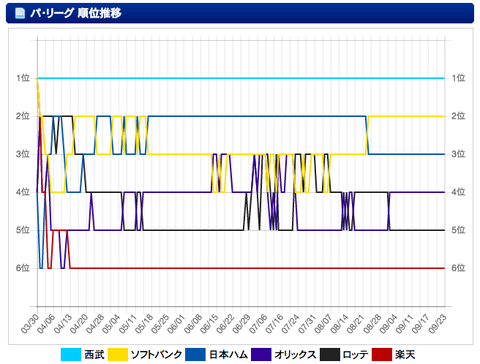This screenshot has width=480, height=364.
Task: Click the left axis label 5位
Action: [23, 230]
